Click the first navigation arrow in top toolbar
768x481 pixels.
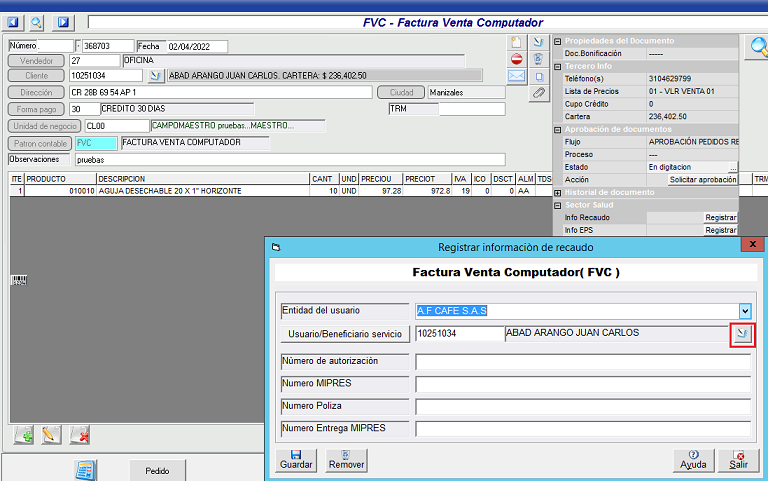click(14, 21)
